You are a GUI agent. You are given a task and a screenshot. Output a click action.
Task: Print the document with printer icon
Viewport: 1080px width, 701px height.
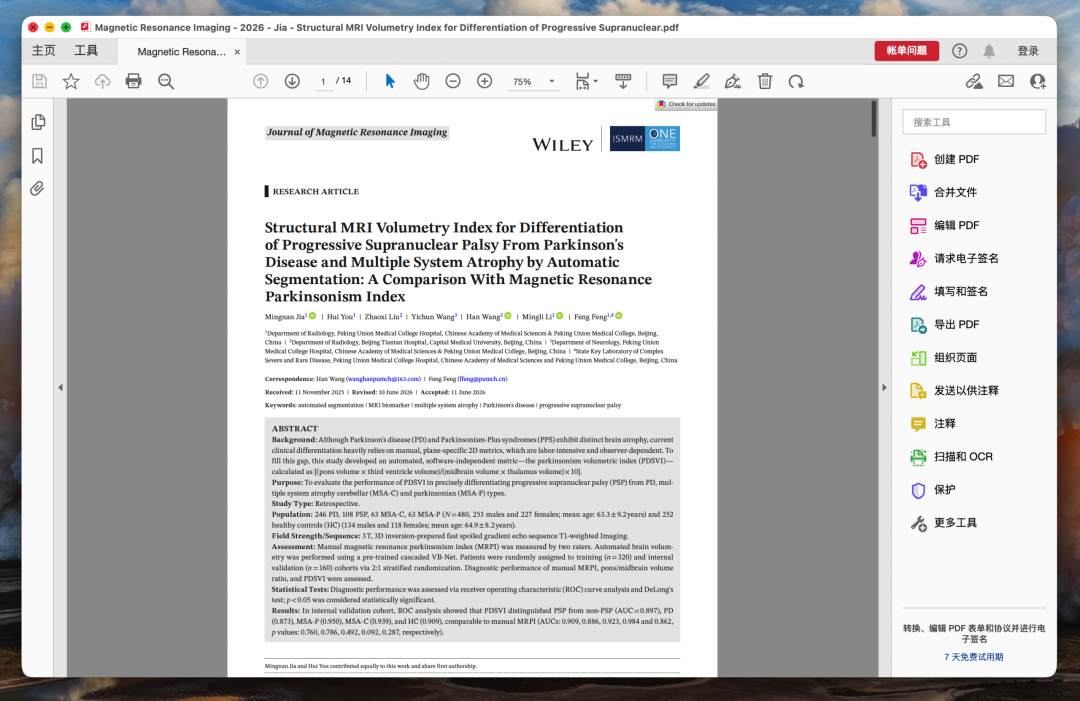pyautogui.click(x=134, y=81)
